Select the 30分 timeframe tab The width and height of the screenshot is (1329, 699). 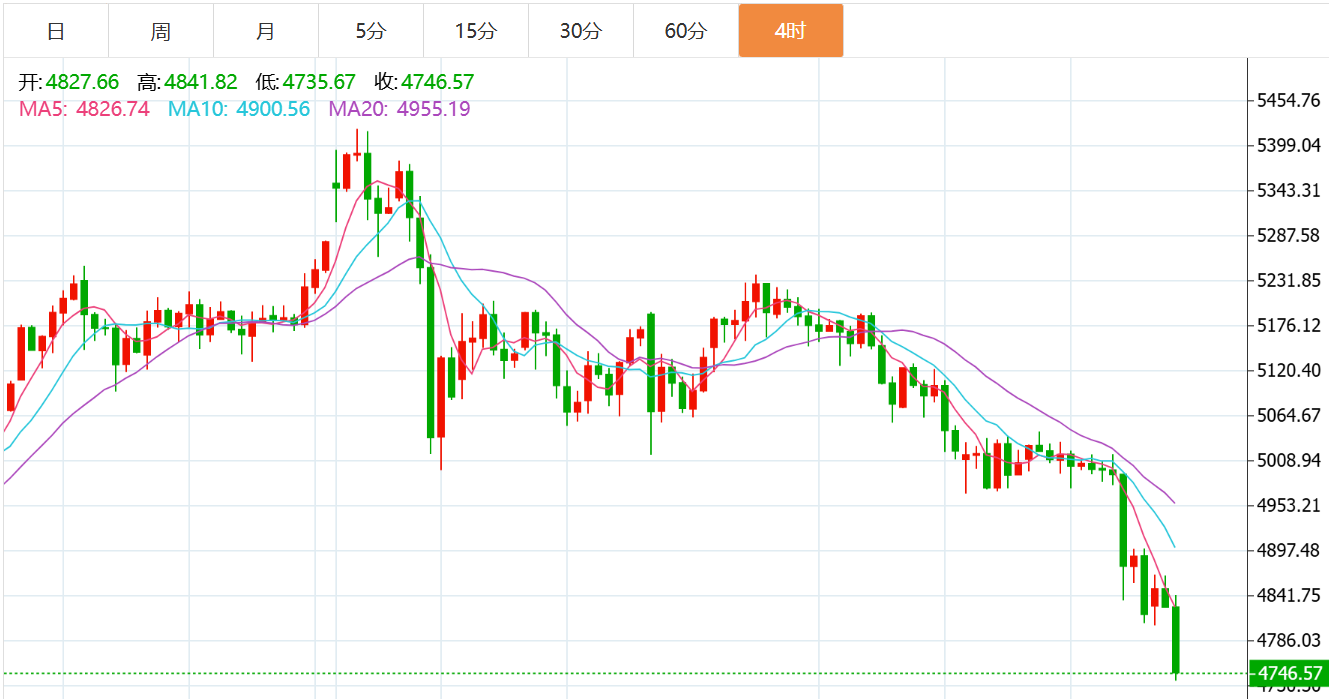[581, 31]
